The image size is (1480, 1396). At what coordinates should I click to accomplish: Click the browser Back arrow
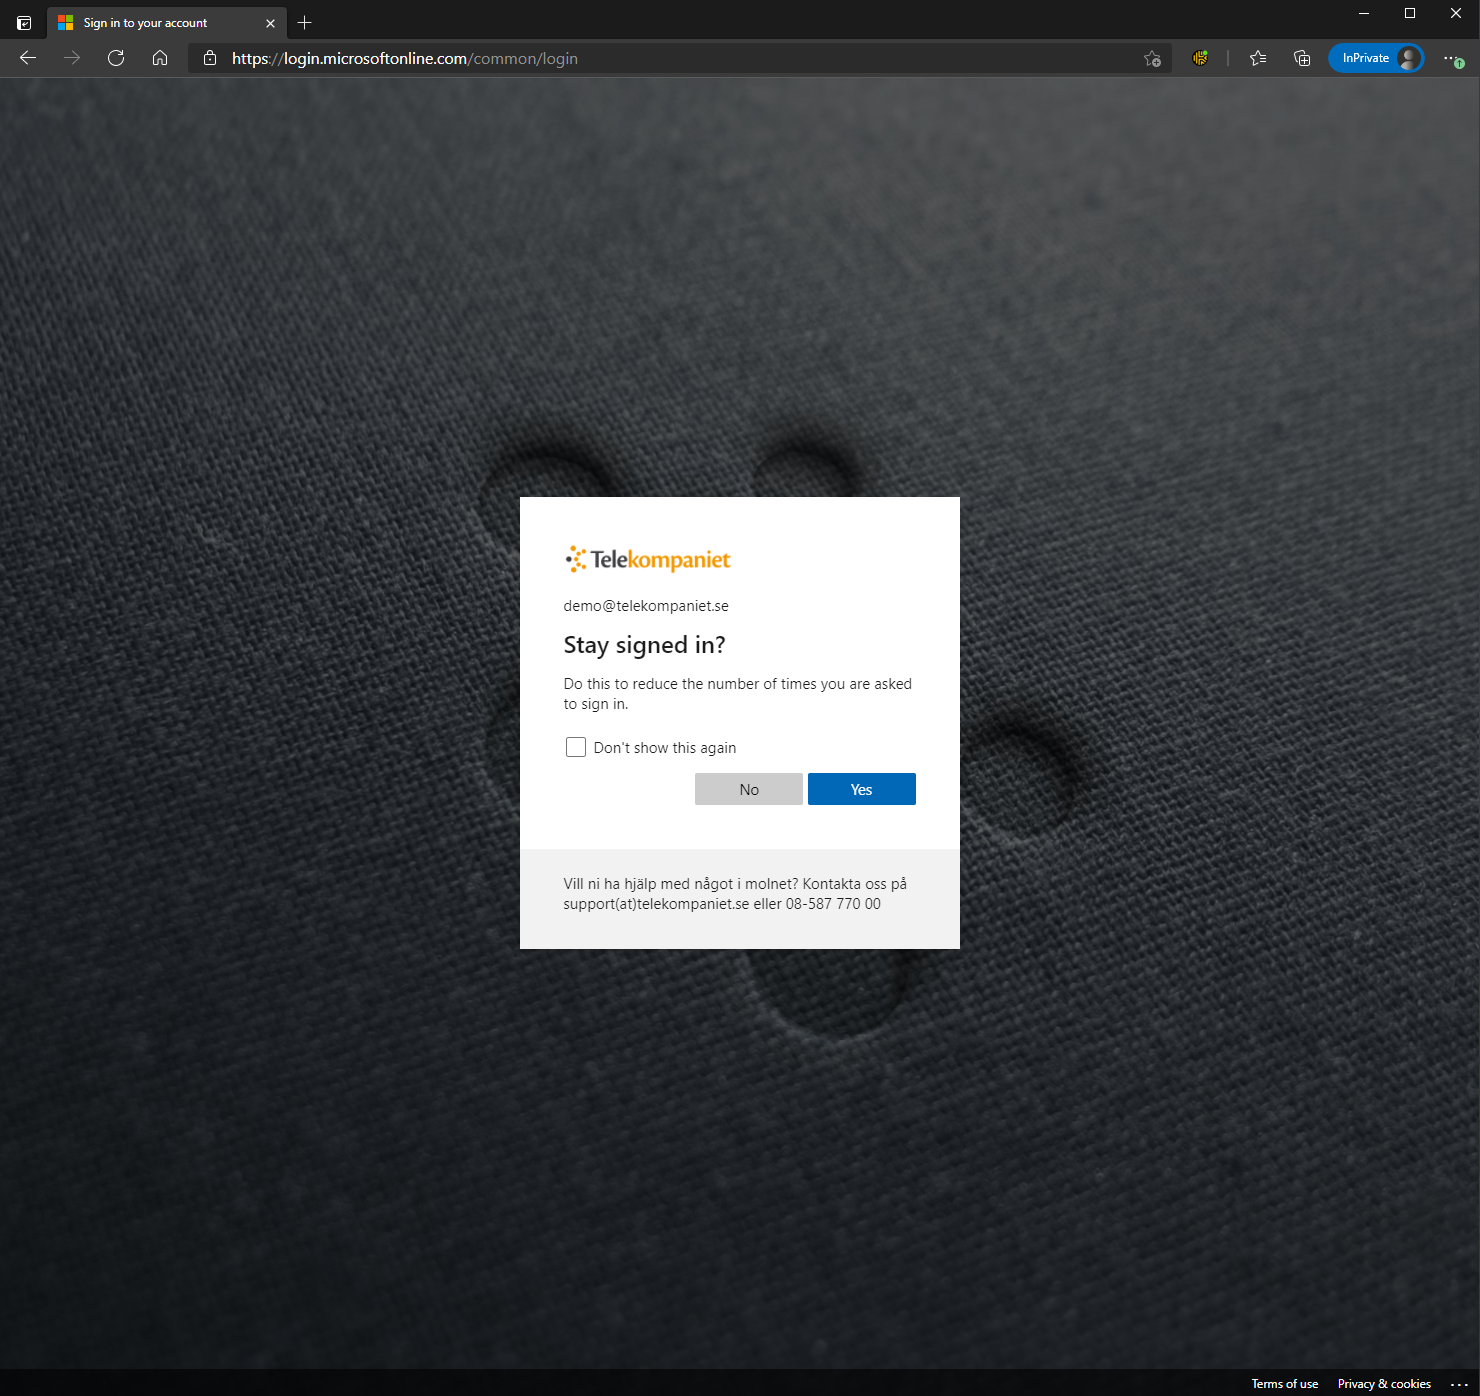point(28,58)
